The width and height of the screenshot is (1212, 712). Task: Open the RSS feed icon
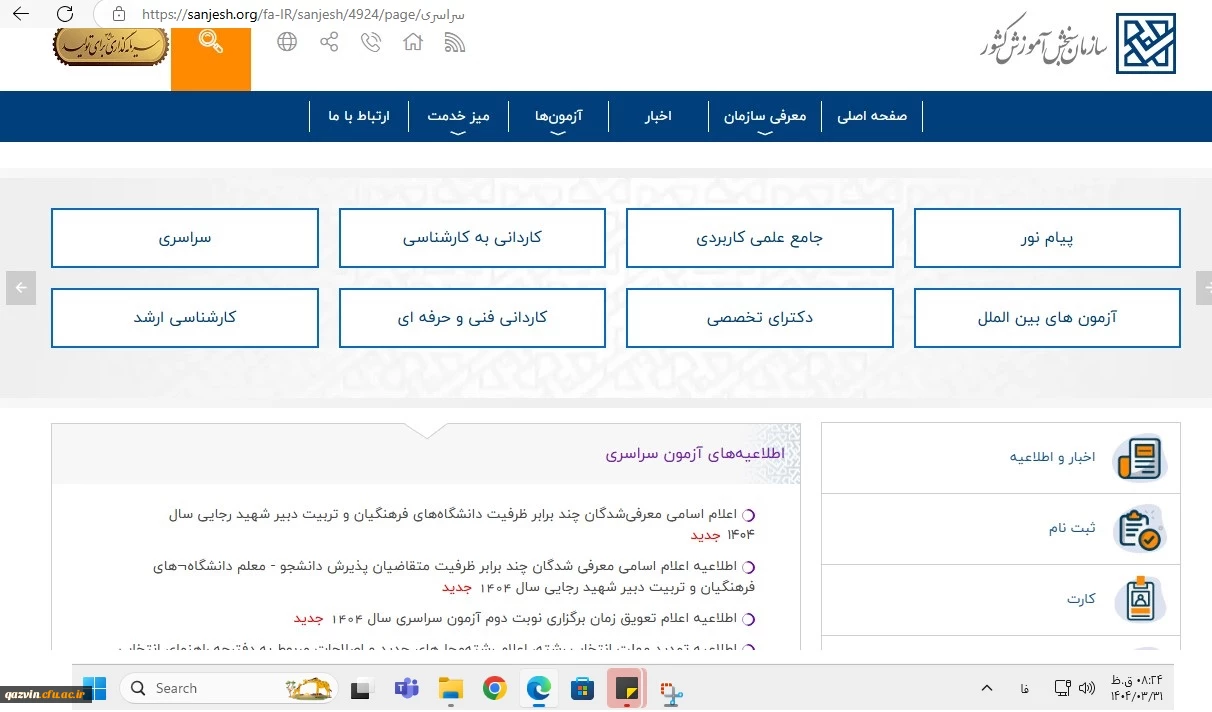pyautogui.click(x=455, y=42)
